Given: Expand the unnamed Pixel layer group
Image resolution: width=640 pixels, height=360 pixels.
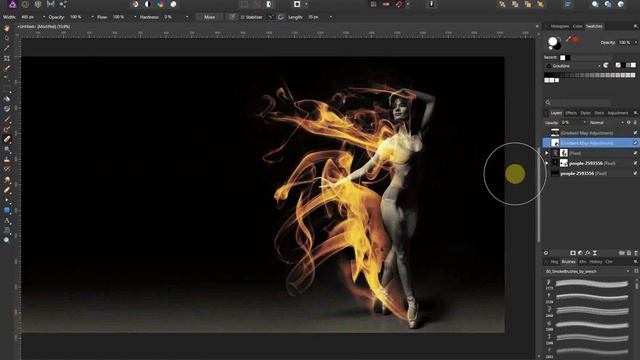Looking at the screenshot, I should pos(547,153).
